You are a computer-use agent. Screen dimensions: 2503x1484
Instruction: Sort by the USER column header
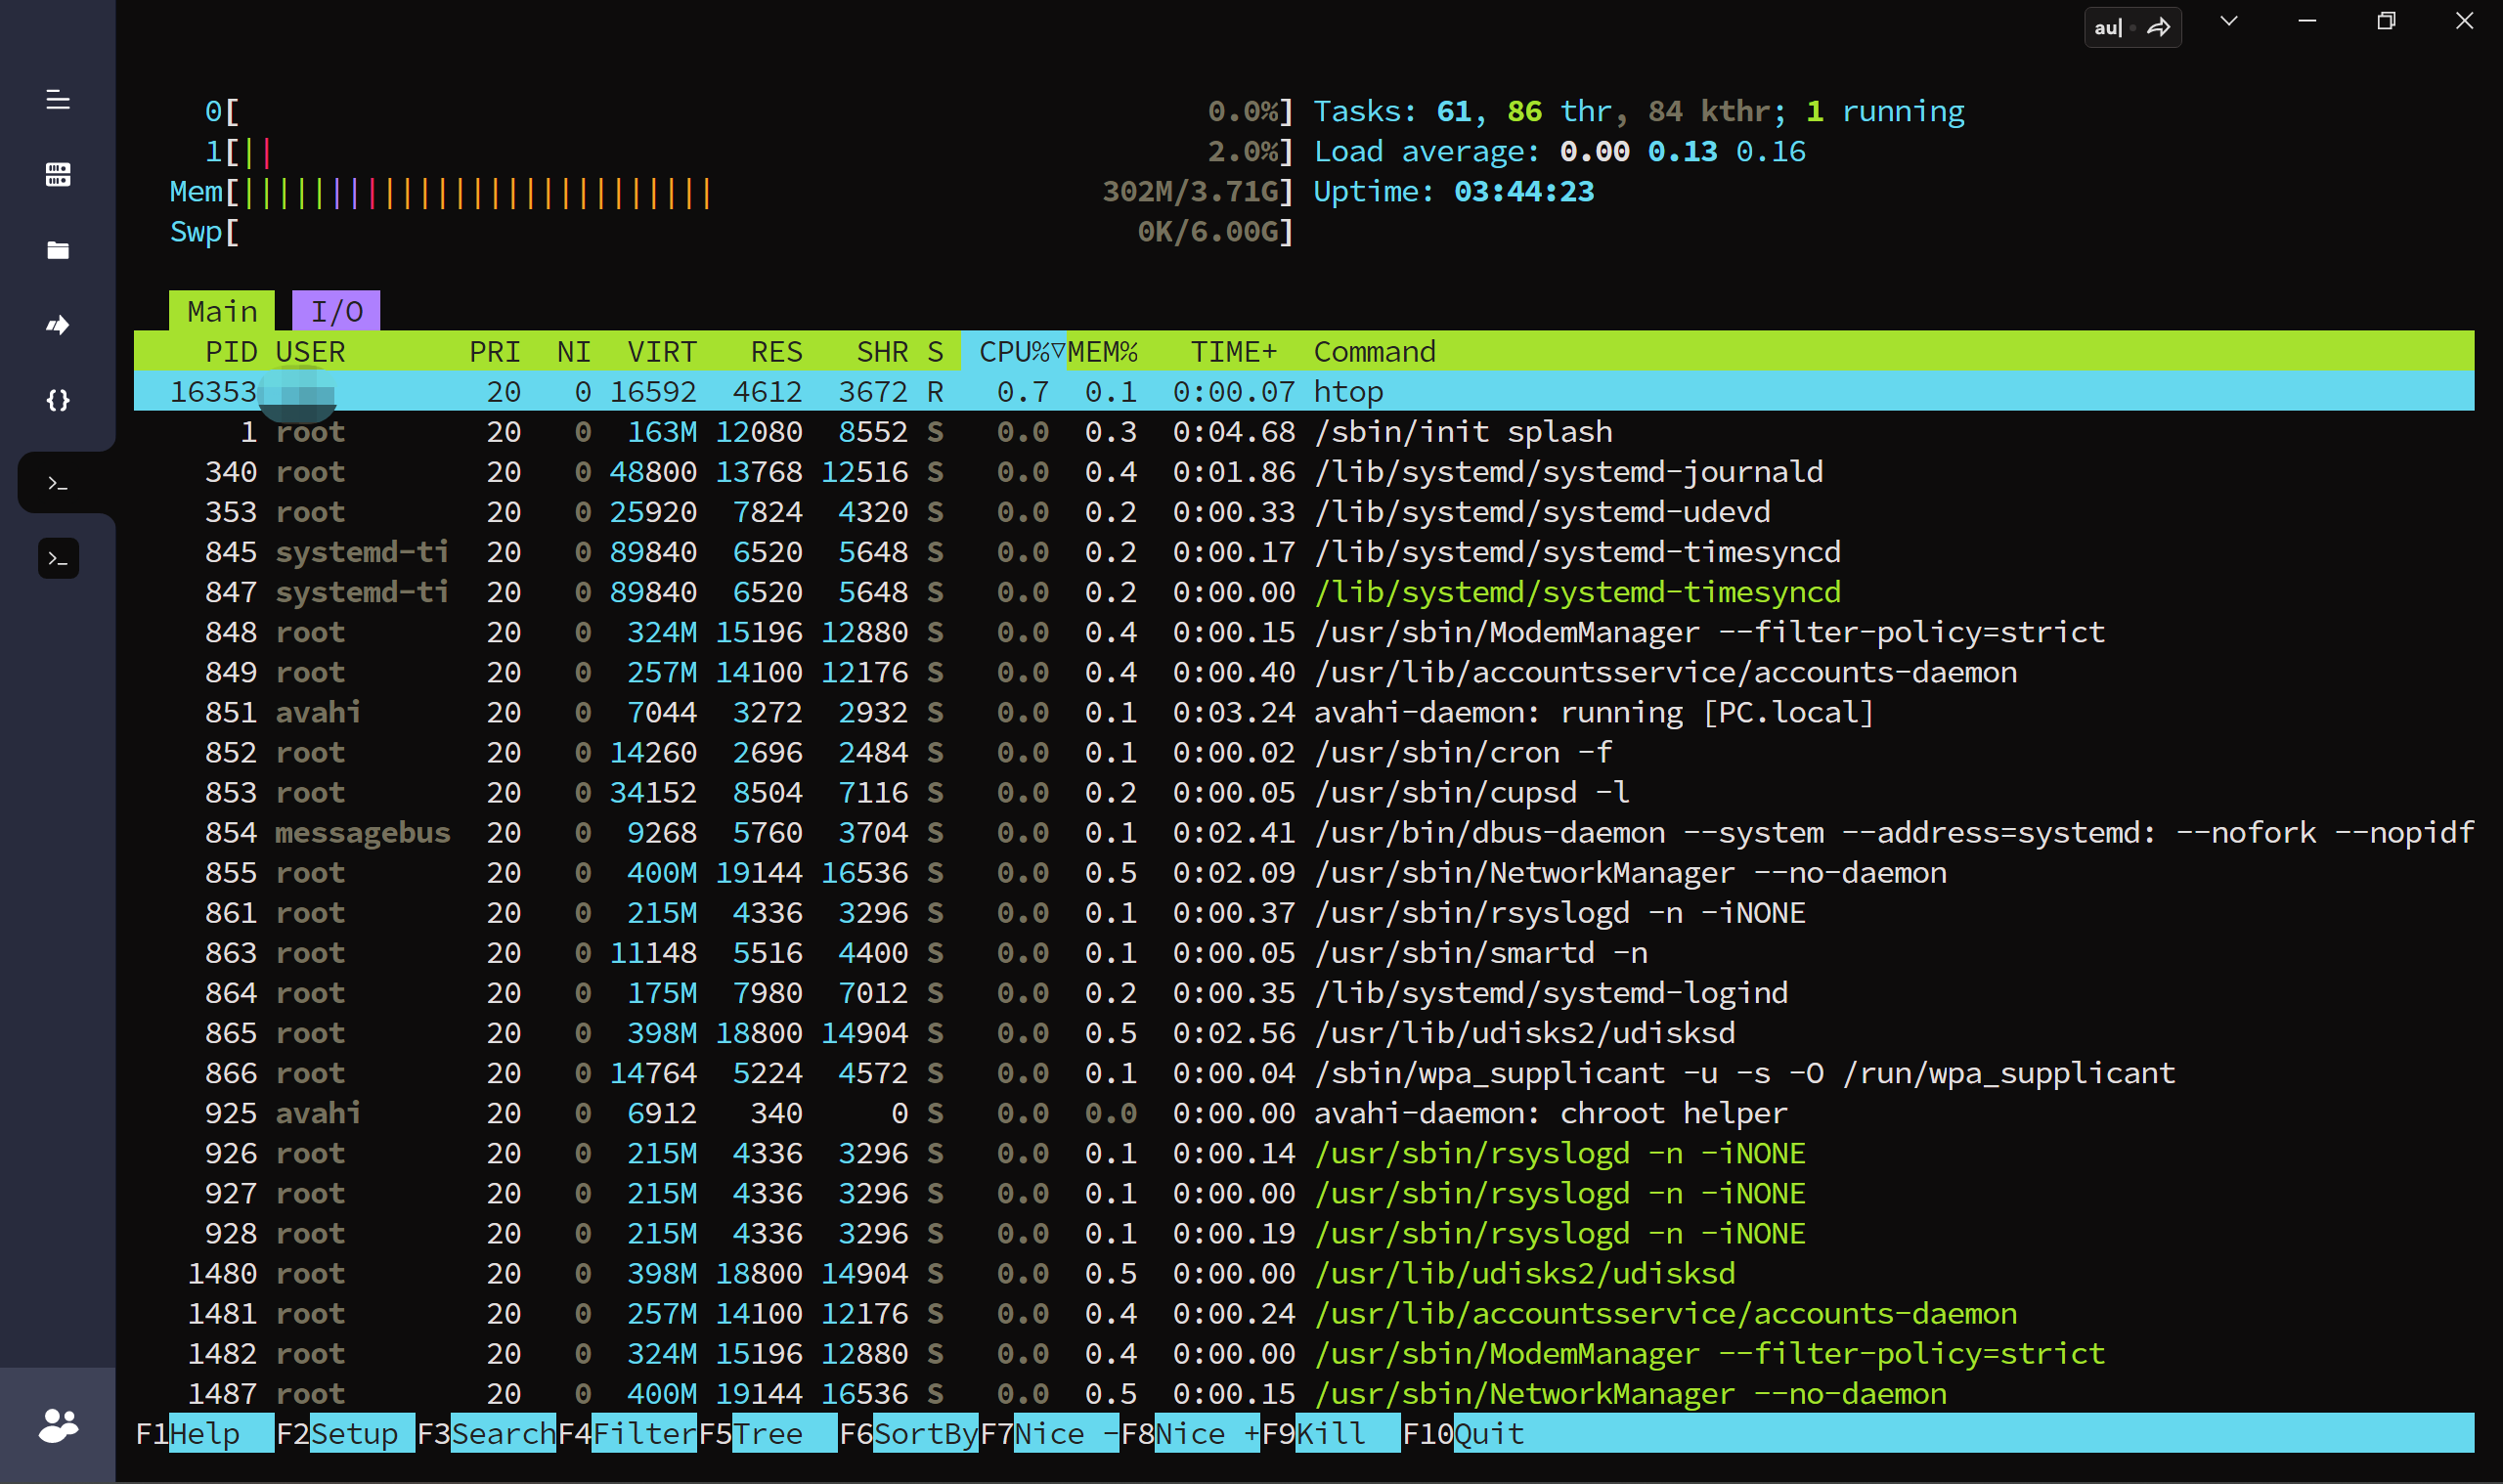click(x=310, y=351)
